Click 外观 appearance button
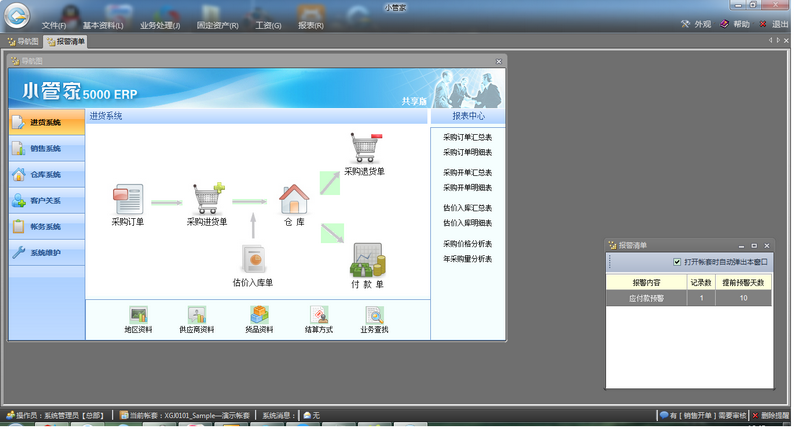Screen dimensions: 800x431 (696, 24)
